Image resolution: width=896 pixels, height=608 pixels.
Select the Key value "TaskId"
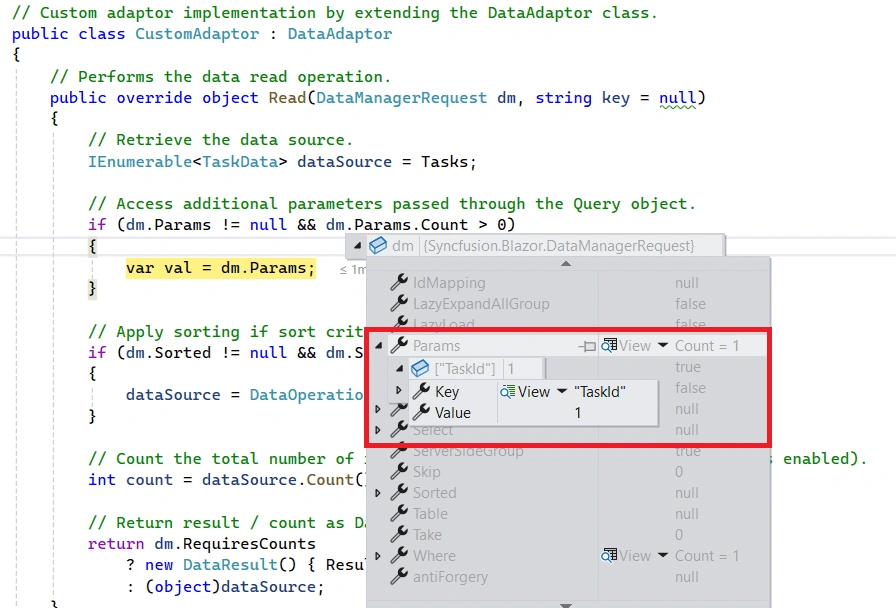coord(599,392)
